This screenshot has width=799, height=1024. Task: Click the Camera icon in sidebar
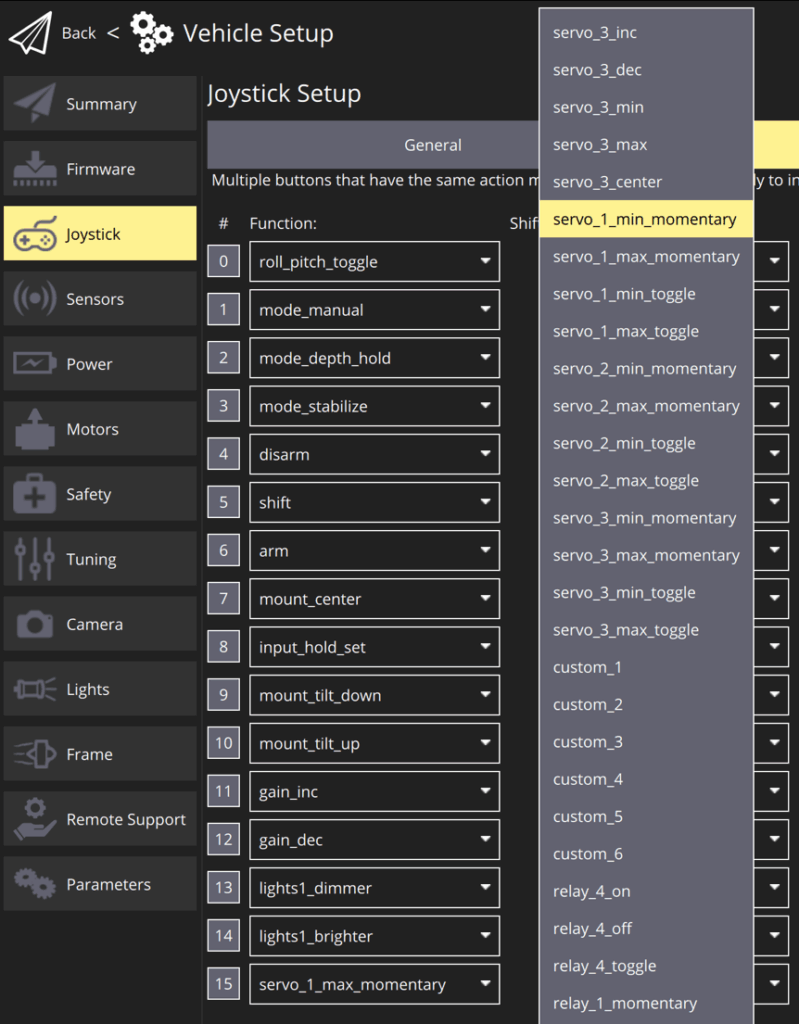[35, 624]
